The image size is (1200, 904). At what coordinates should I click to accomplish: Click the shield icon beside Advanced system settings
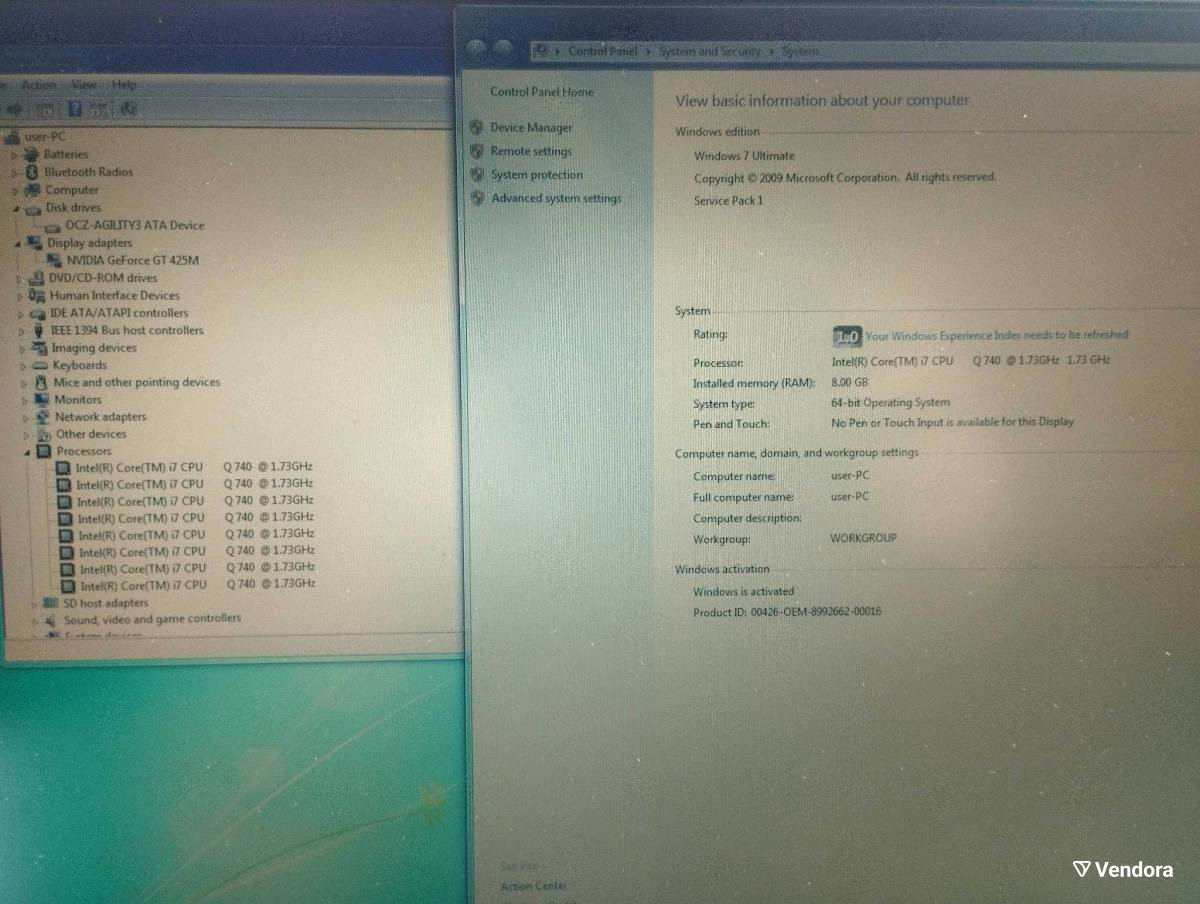click(478, 199)
